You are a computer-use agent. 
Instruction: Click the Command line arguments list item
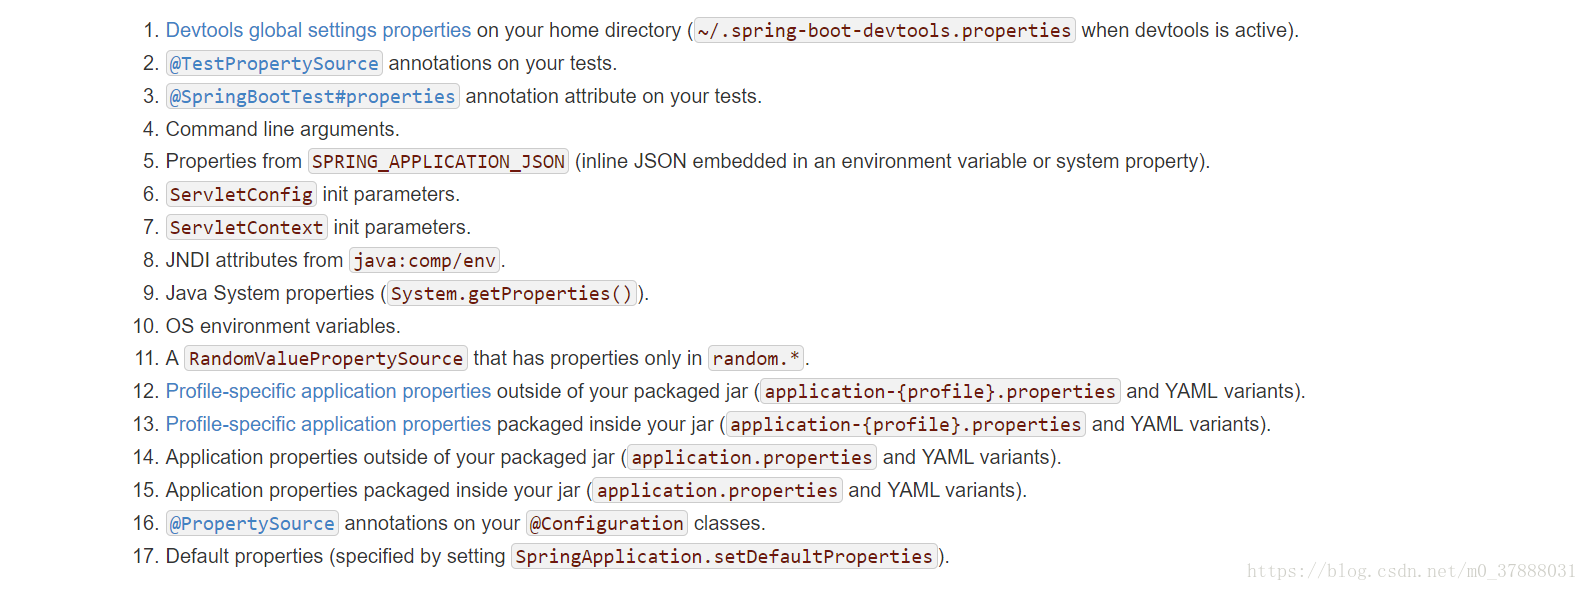(282, 129)
